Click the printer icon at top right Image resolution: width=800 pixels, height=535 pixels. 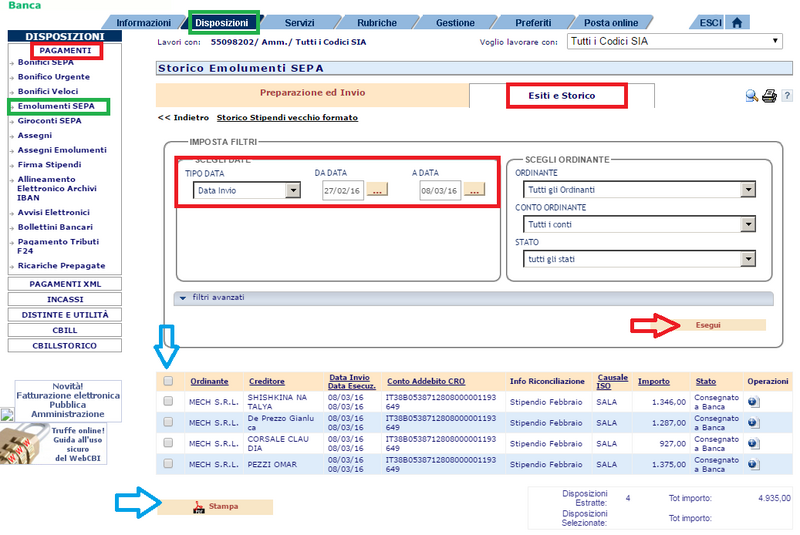769,96
